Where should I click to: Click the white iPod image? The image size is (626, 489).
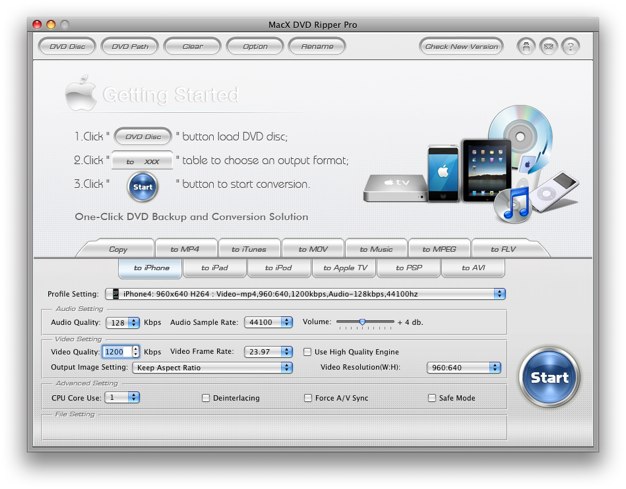coord(555,192)
